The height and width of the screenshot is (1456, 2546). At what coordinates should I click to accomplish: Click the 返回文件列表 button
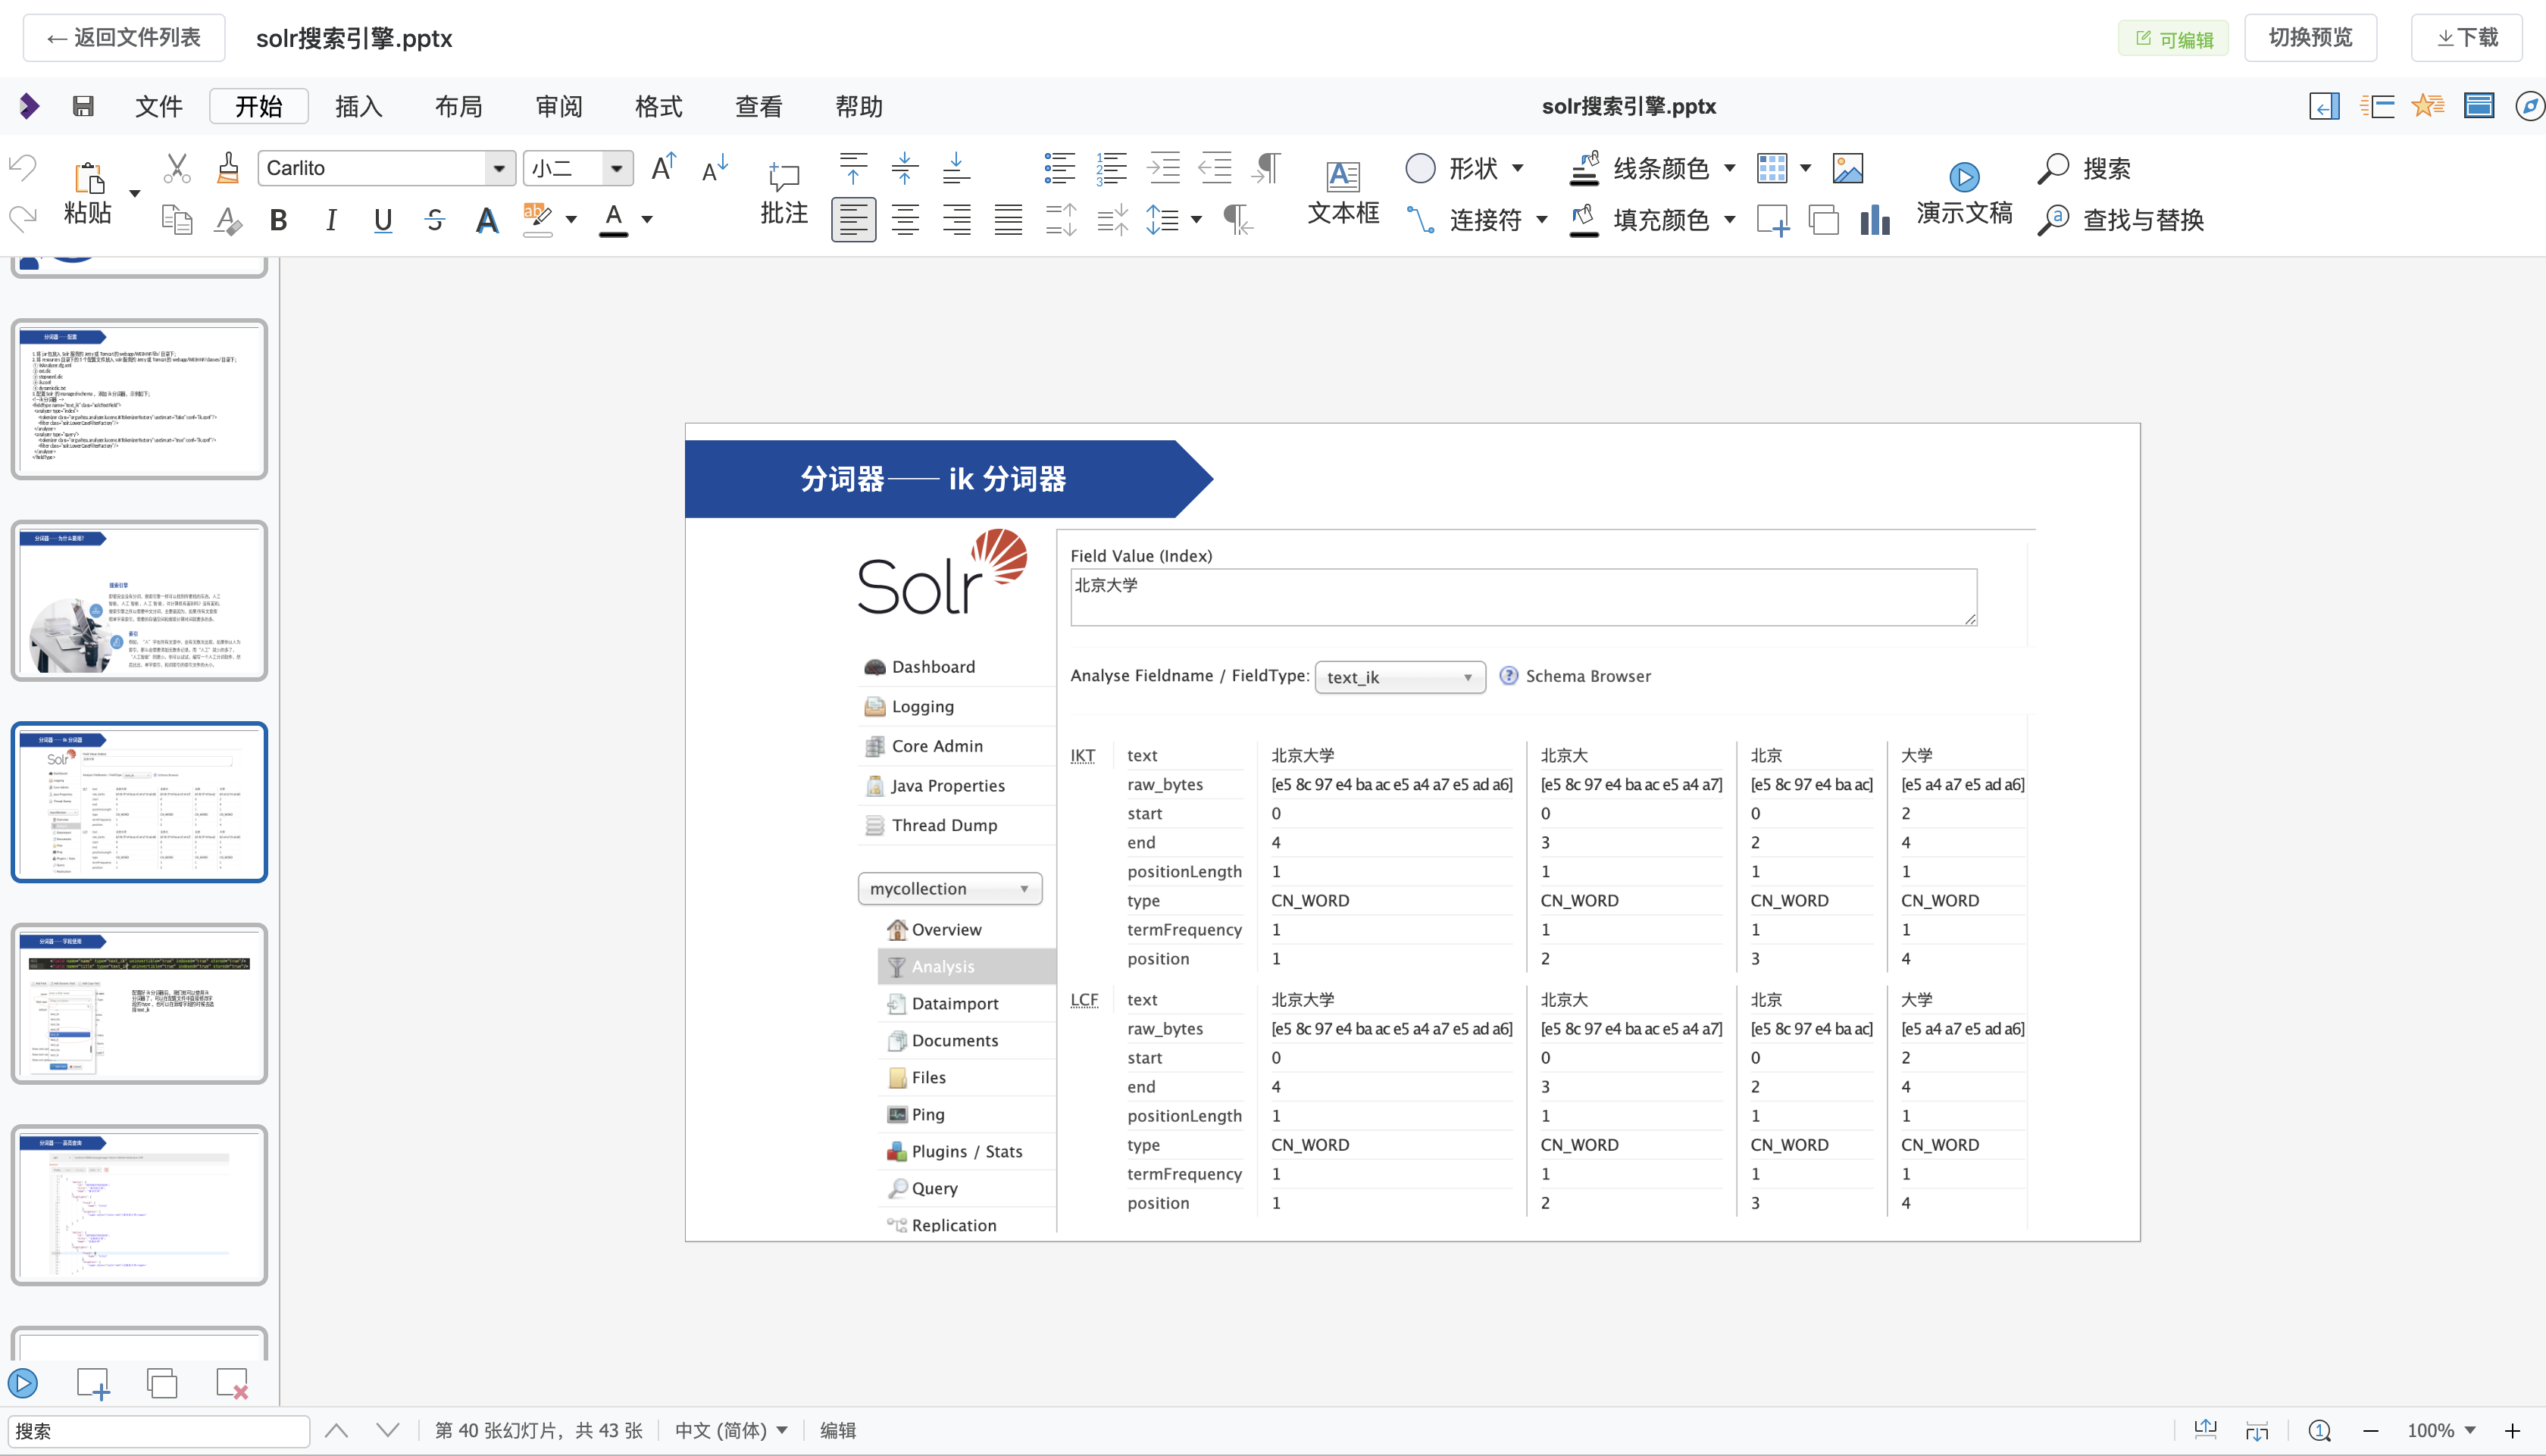pos(124,38)
